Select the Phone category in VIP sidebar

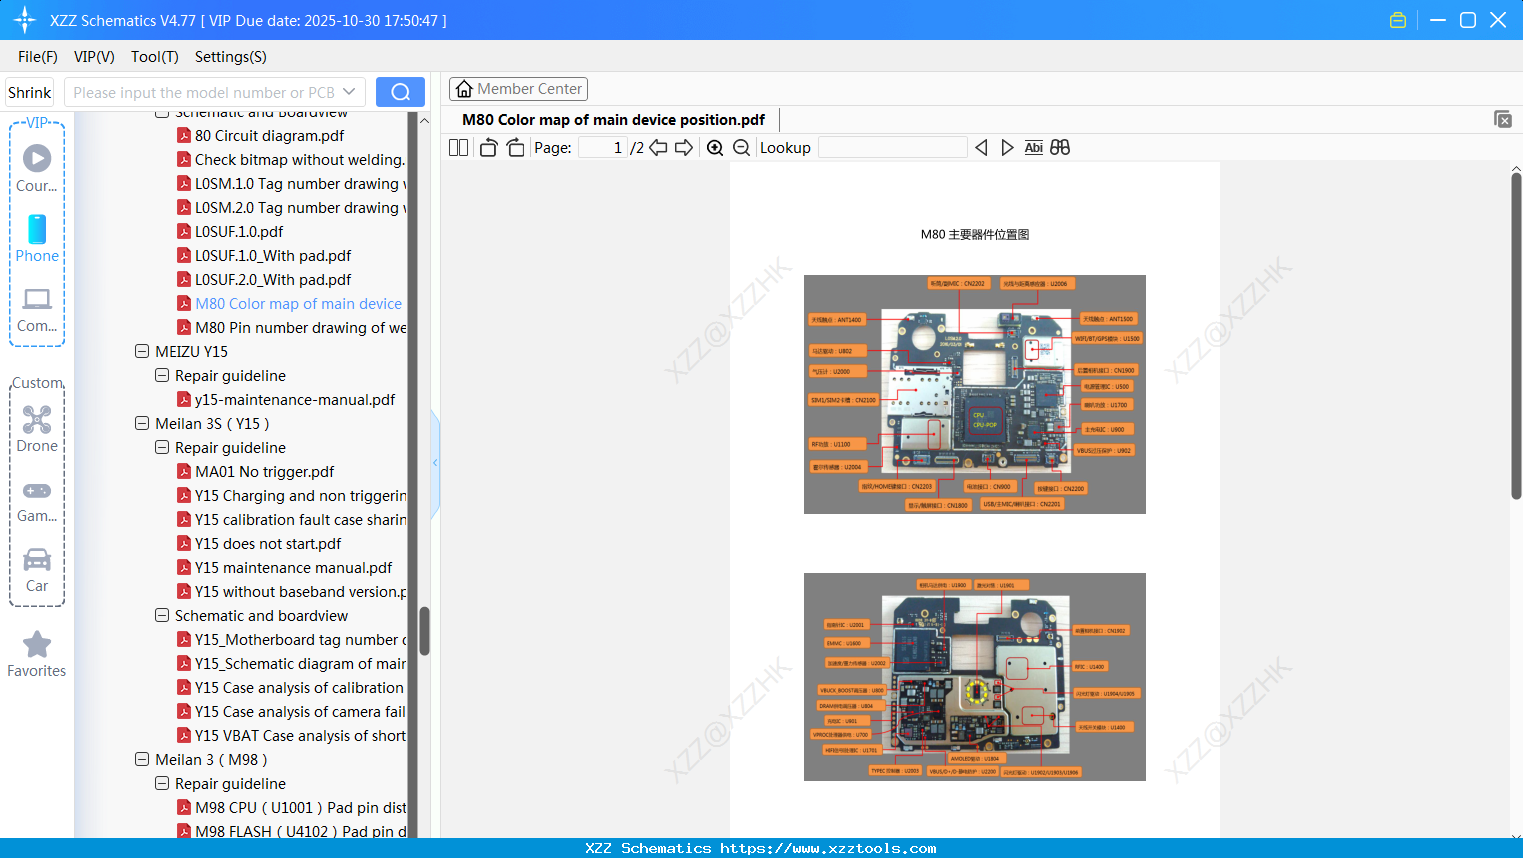click(37, 238)
